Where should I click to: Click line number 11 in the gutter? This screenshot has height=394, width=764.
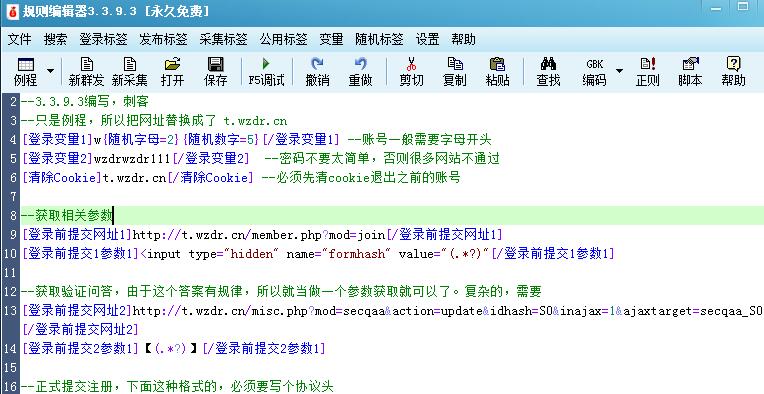(10, 273)
